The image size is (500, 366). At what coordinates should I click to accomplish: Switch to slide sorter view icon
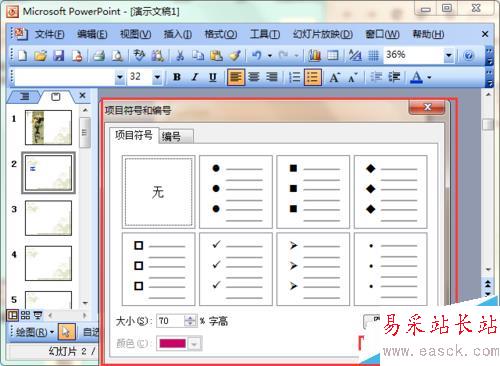coord(25,315)
